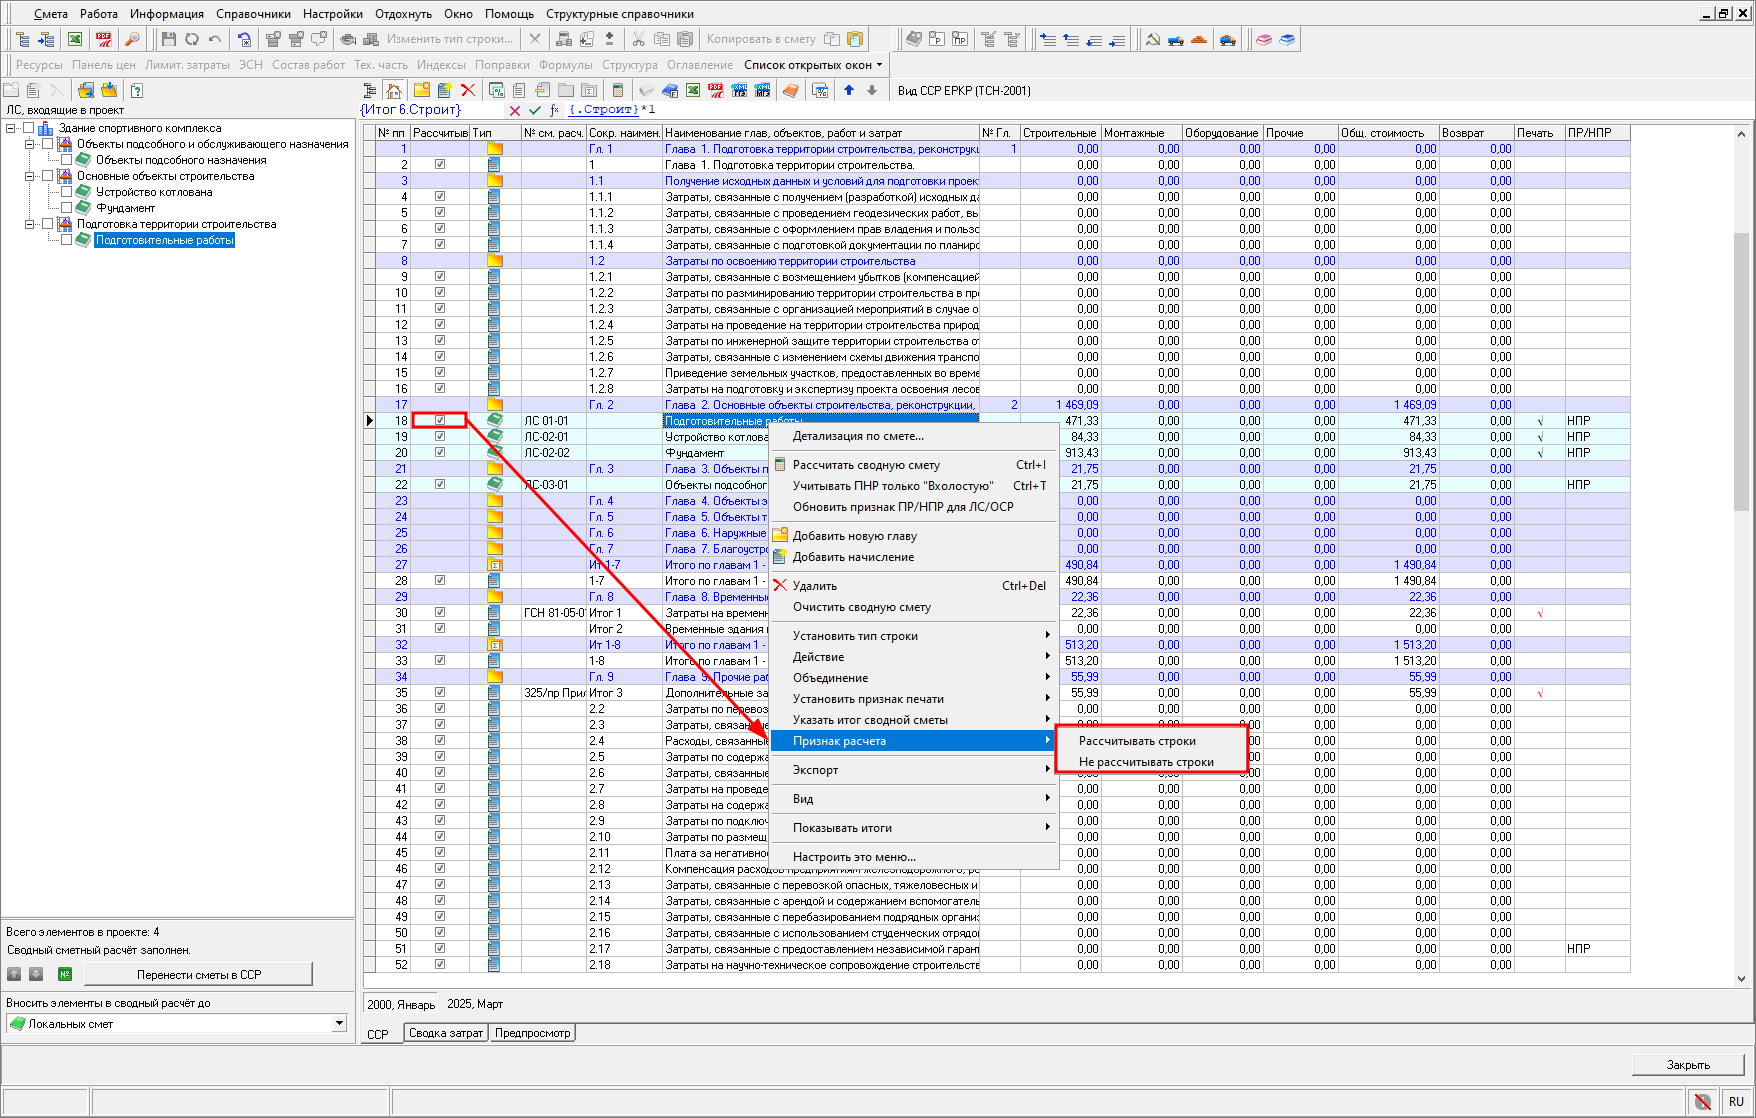1756x1118 pixels.
Task: Move row up with blue arrow
Action: [849, 90]
